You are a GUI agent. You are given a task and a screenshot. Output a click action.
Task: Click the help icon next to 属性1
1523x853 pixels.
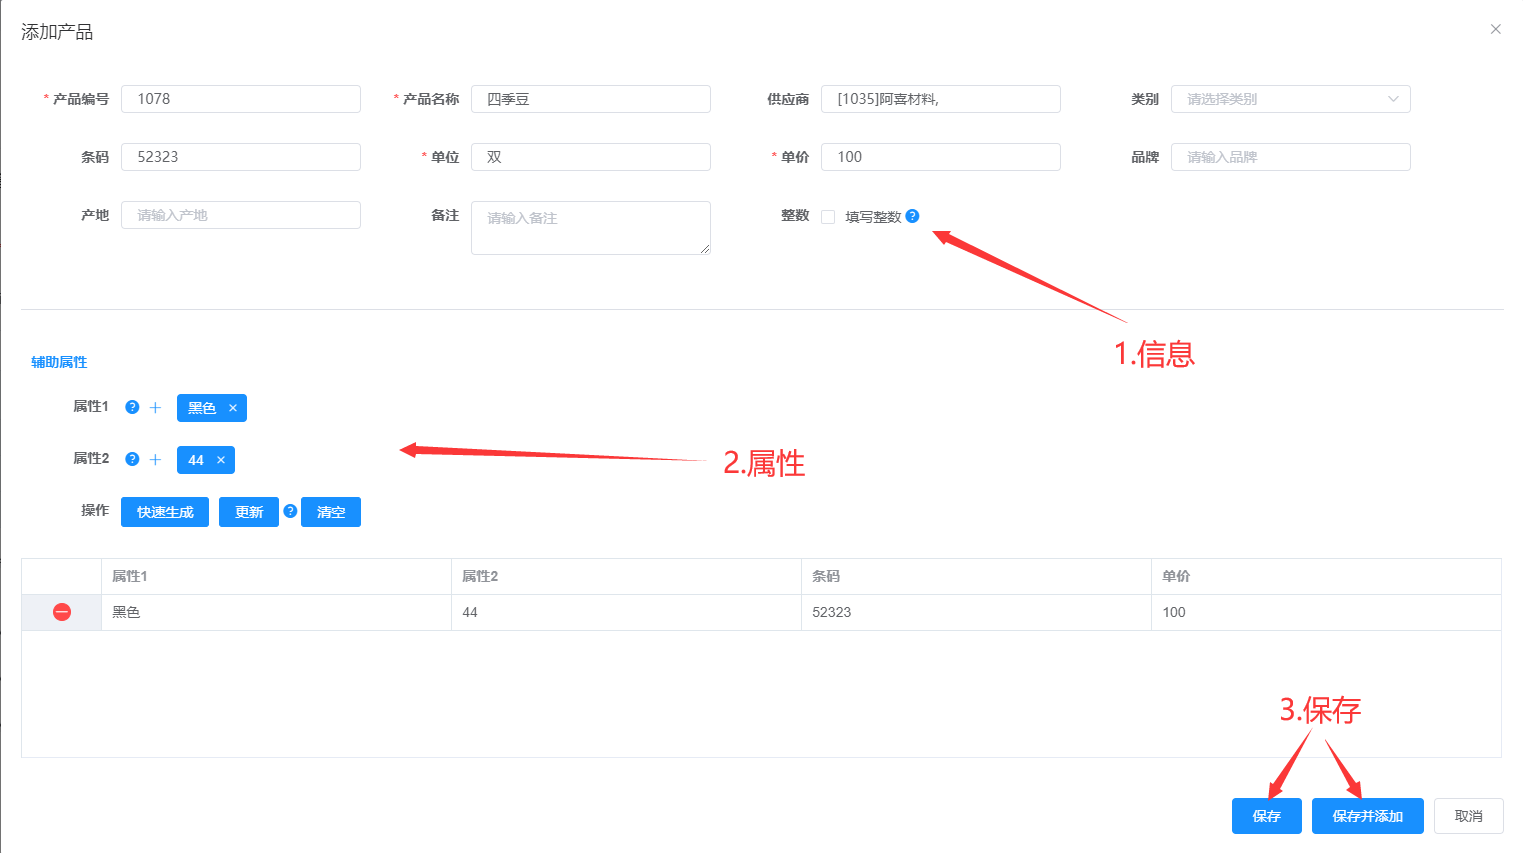[x=132, y=407]
